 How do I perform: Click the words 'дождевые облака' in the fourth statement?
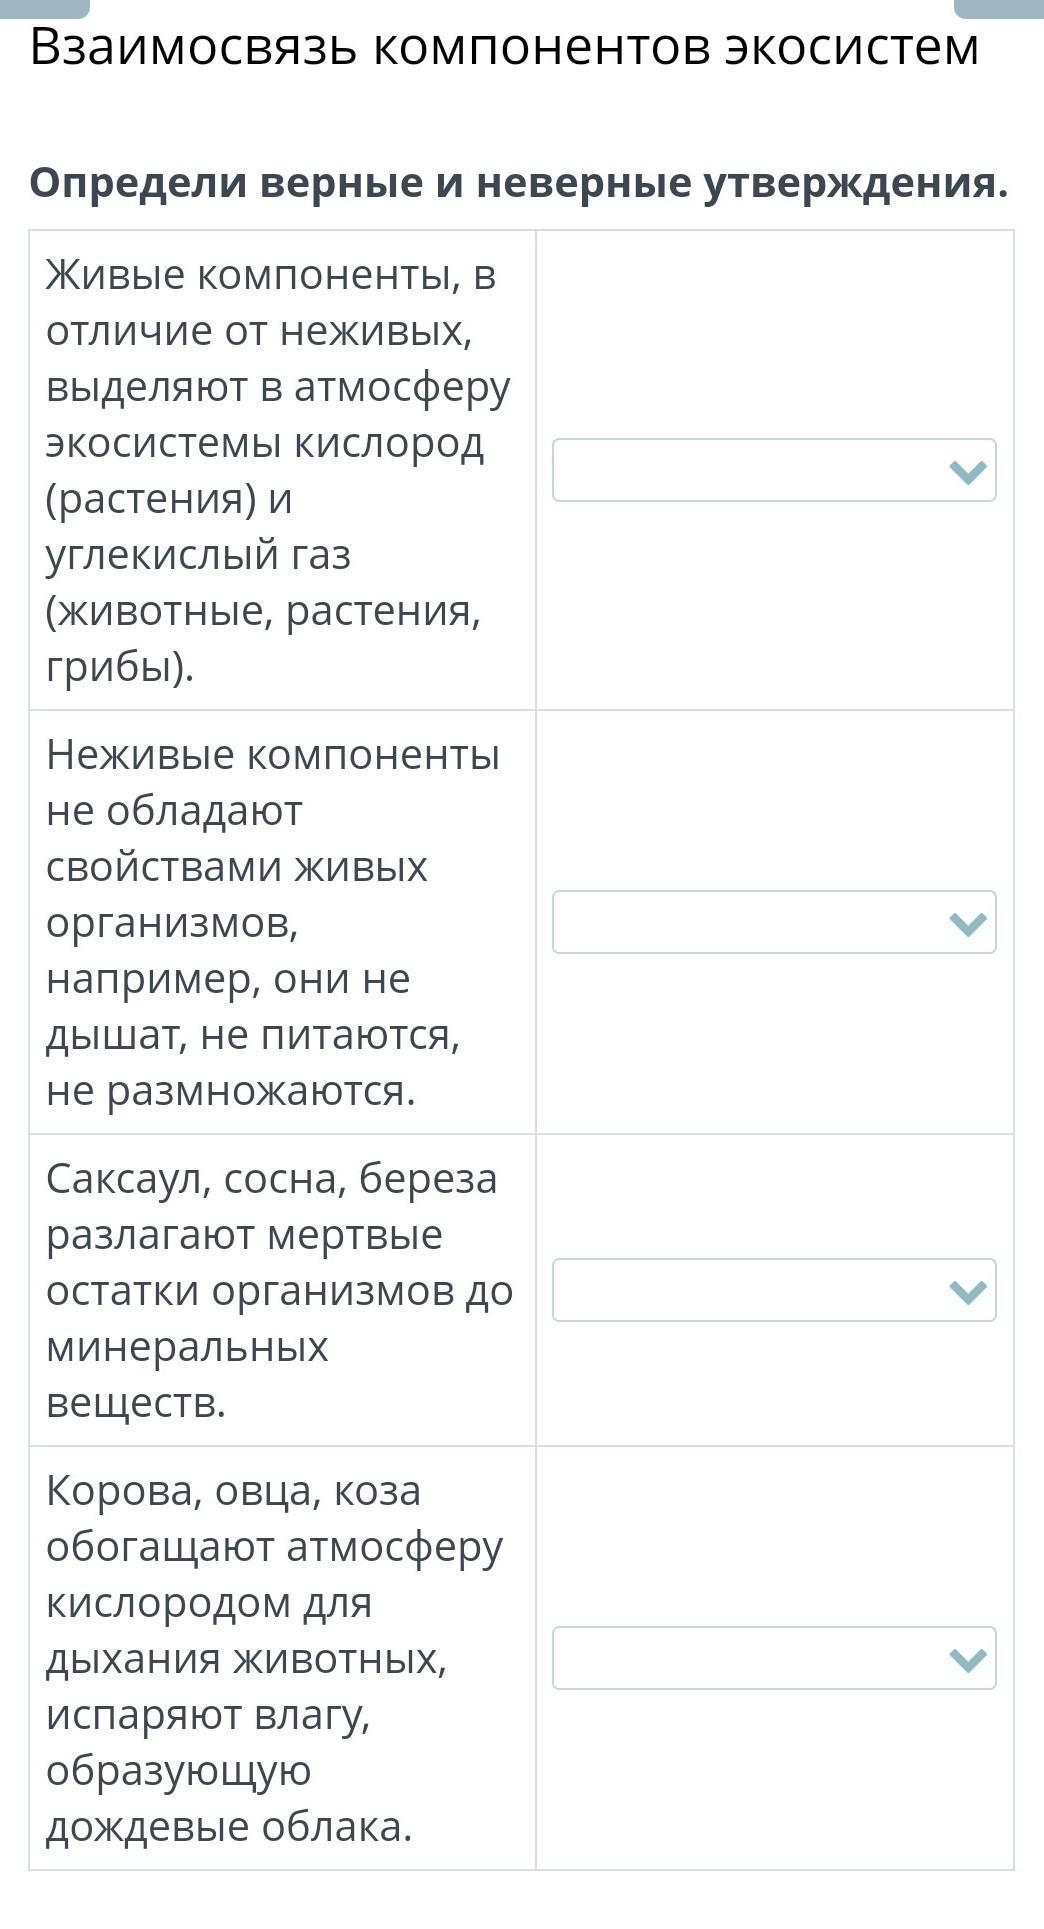tap(229, 1826)
